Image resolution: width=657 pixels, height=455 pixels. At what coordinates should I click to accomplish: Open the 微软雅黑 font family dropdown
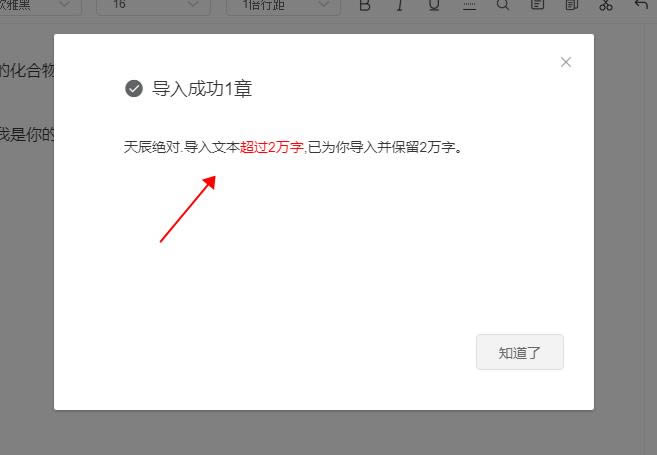[40, 6]
